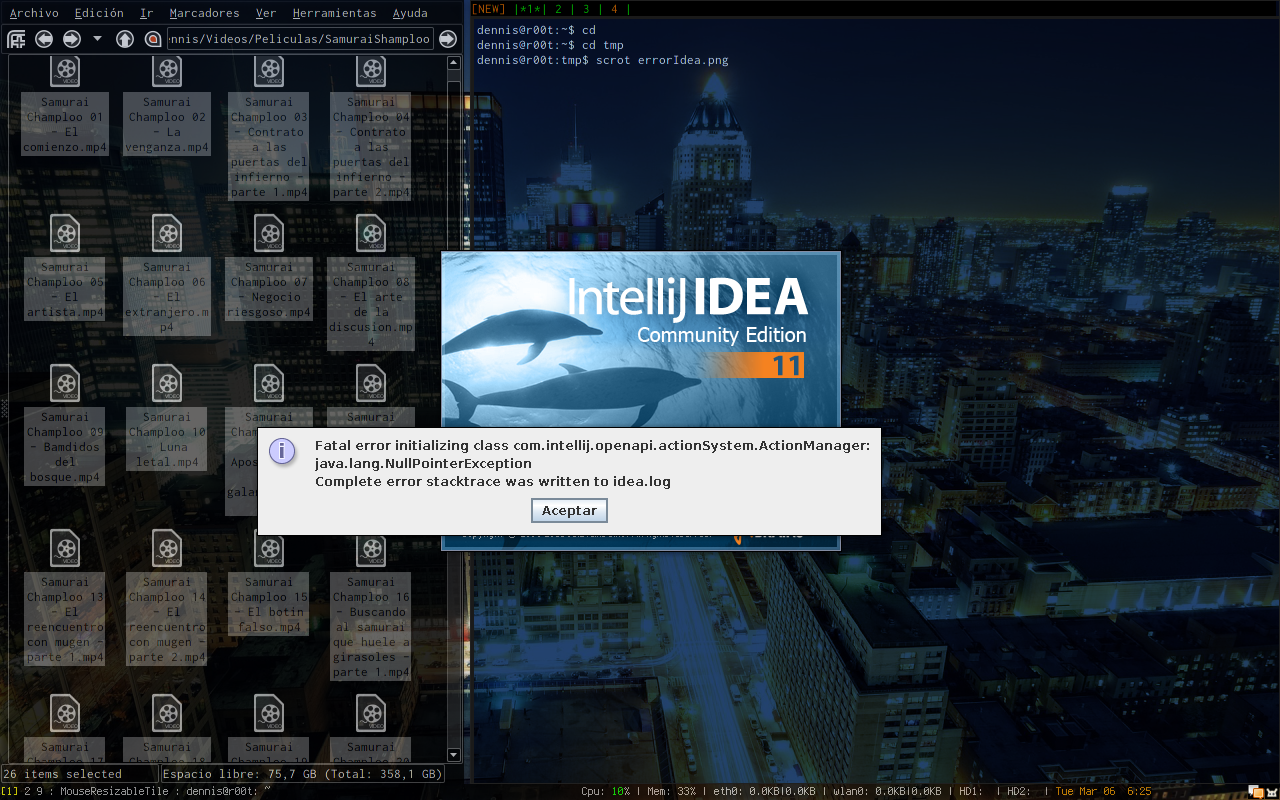Click 'eth0: 0.0KB|0.0KB' status entry
1280x800 pixels.
click(765, 791)
